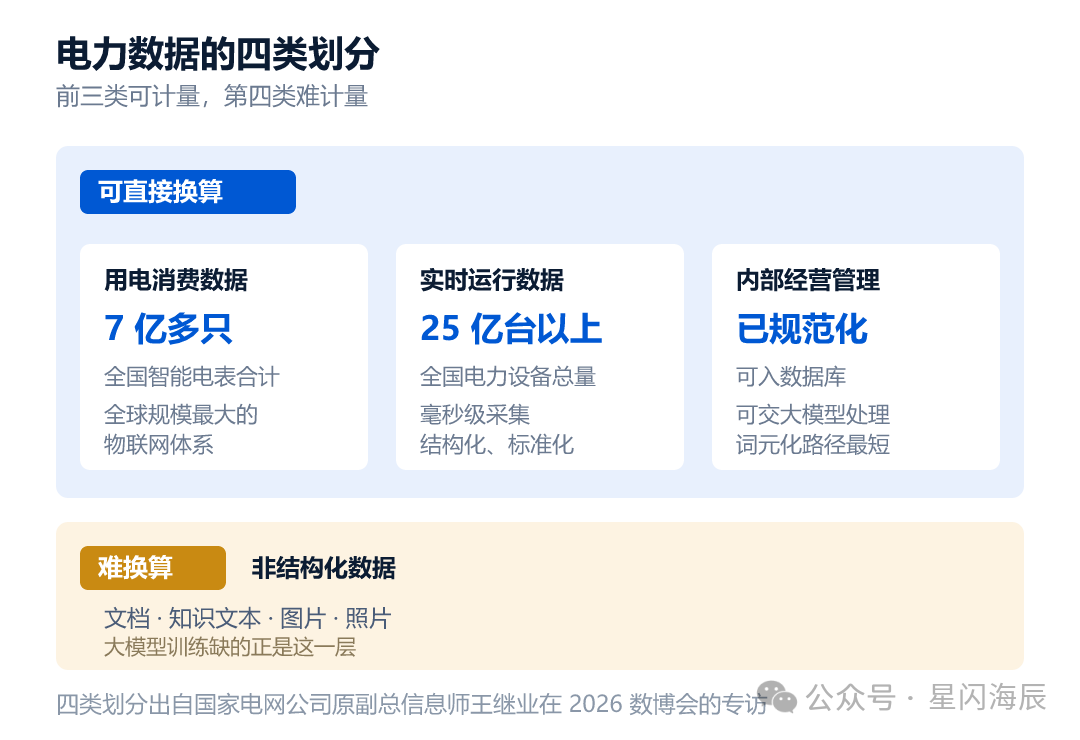The width and height of the screenshot is (1080, 740).
Task: Click the heading 非结构化数据
Action: [x=323, y=568]
